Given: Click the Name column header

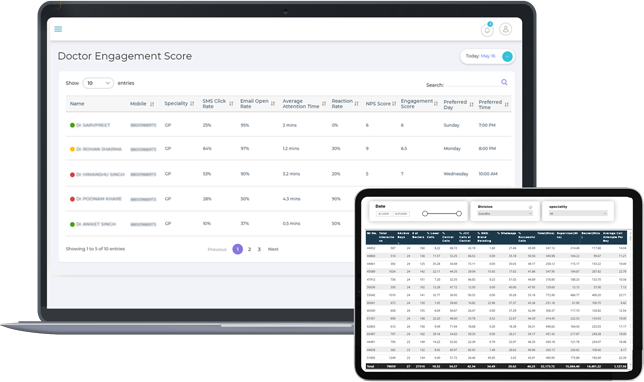Looking at the screenshot, I should click(x=77, y=104).
